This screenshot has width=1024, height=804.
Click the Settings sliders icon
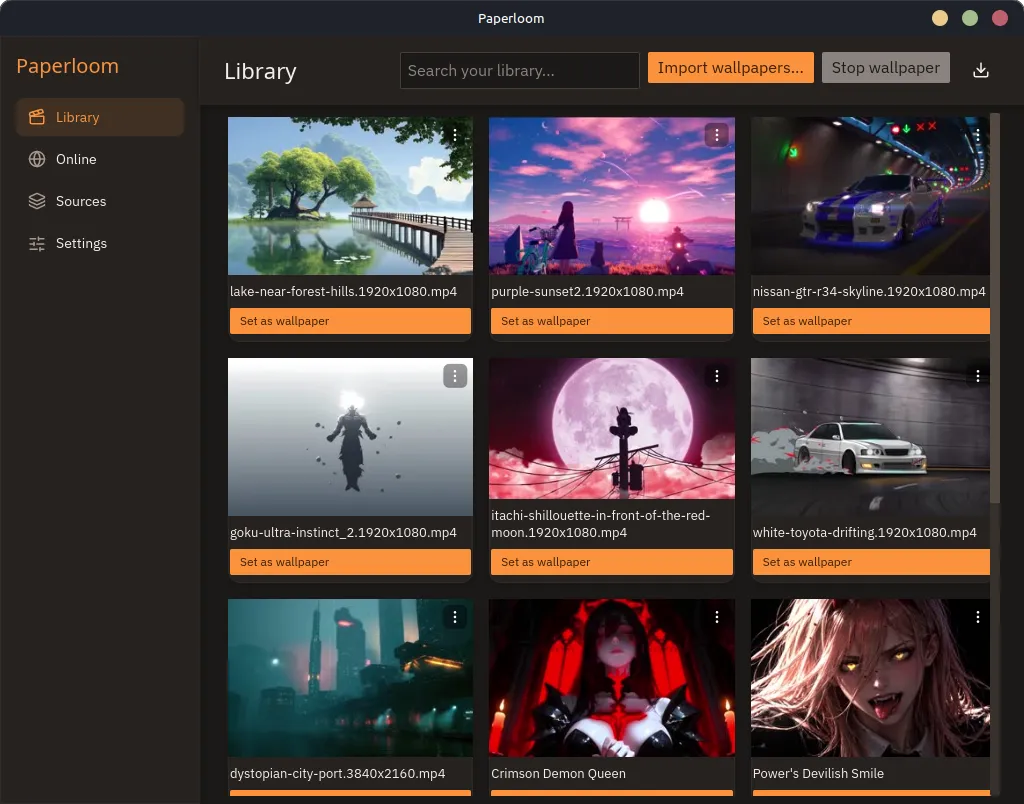coord(37,244)
